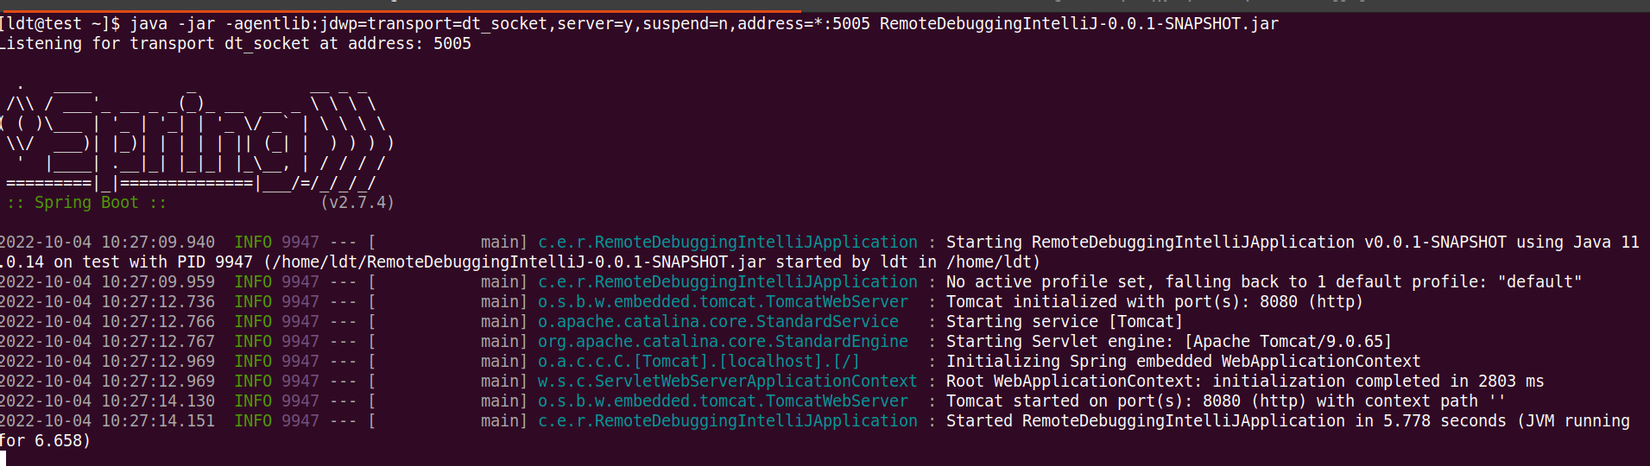Click the jar filename in the java command
Image resolution: width=1650 pixels, height=466 pixels.
tap(1078, 23)
